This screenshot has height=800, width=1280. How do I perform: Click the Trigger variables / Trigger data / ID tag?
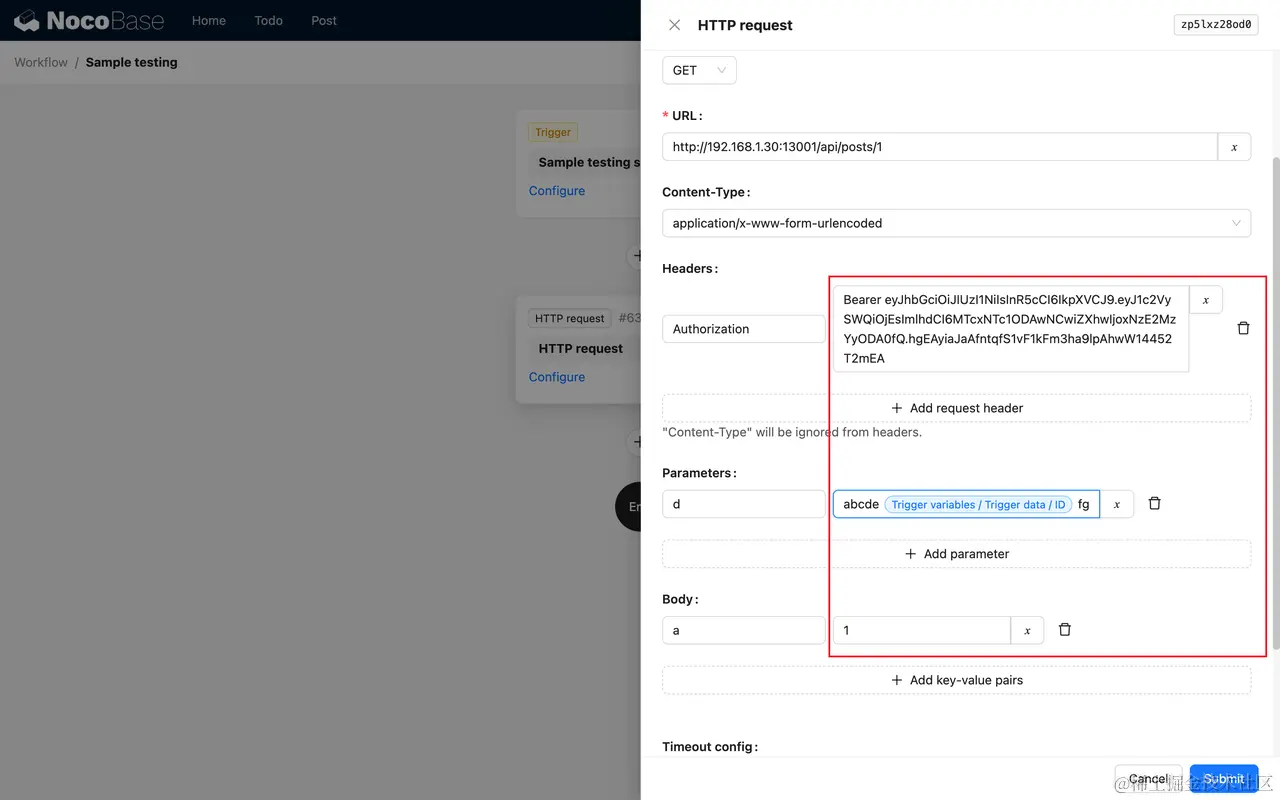coord(979,505)
